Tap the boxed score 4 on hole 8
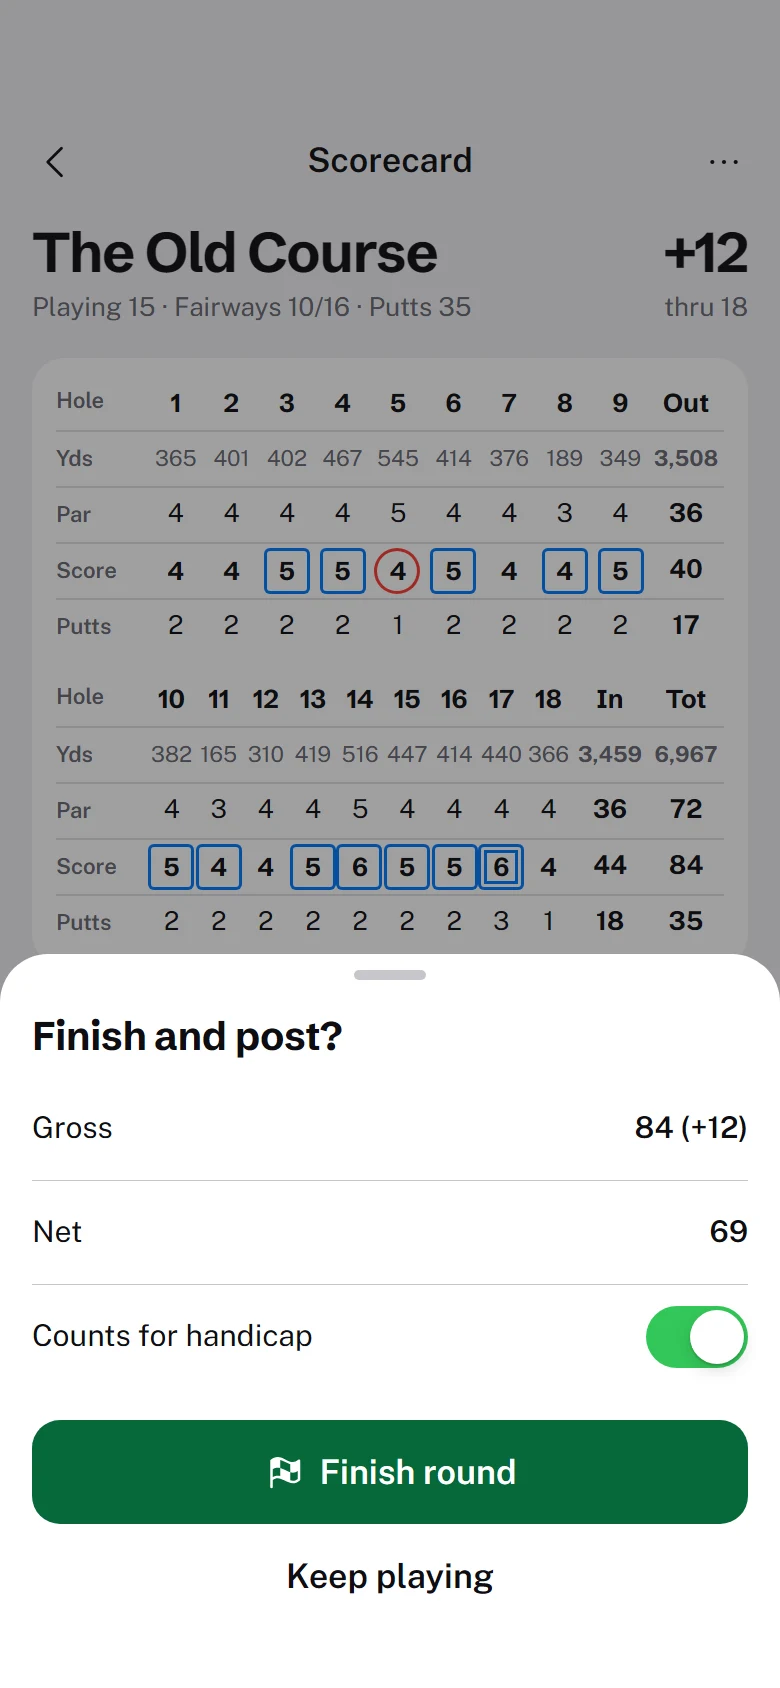 pos(564,571)
